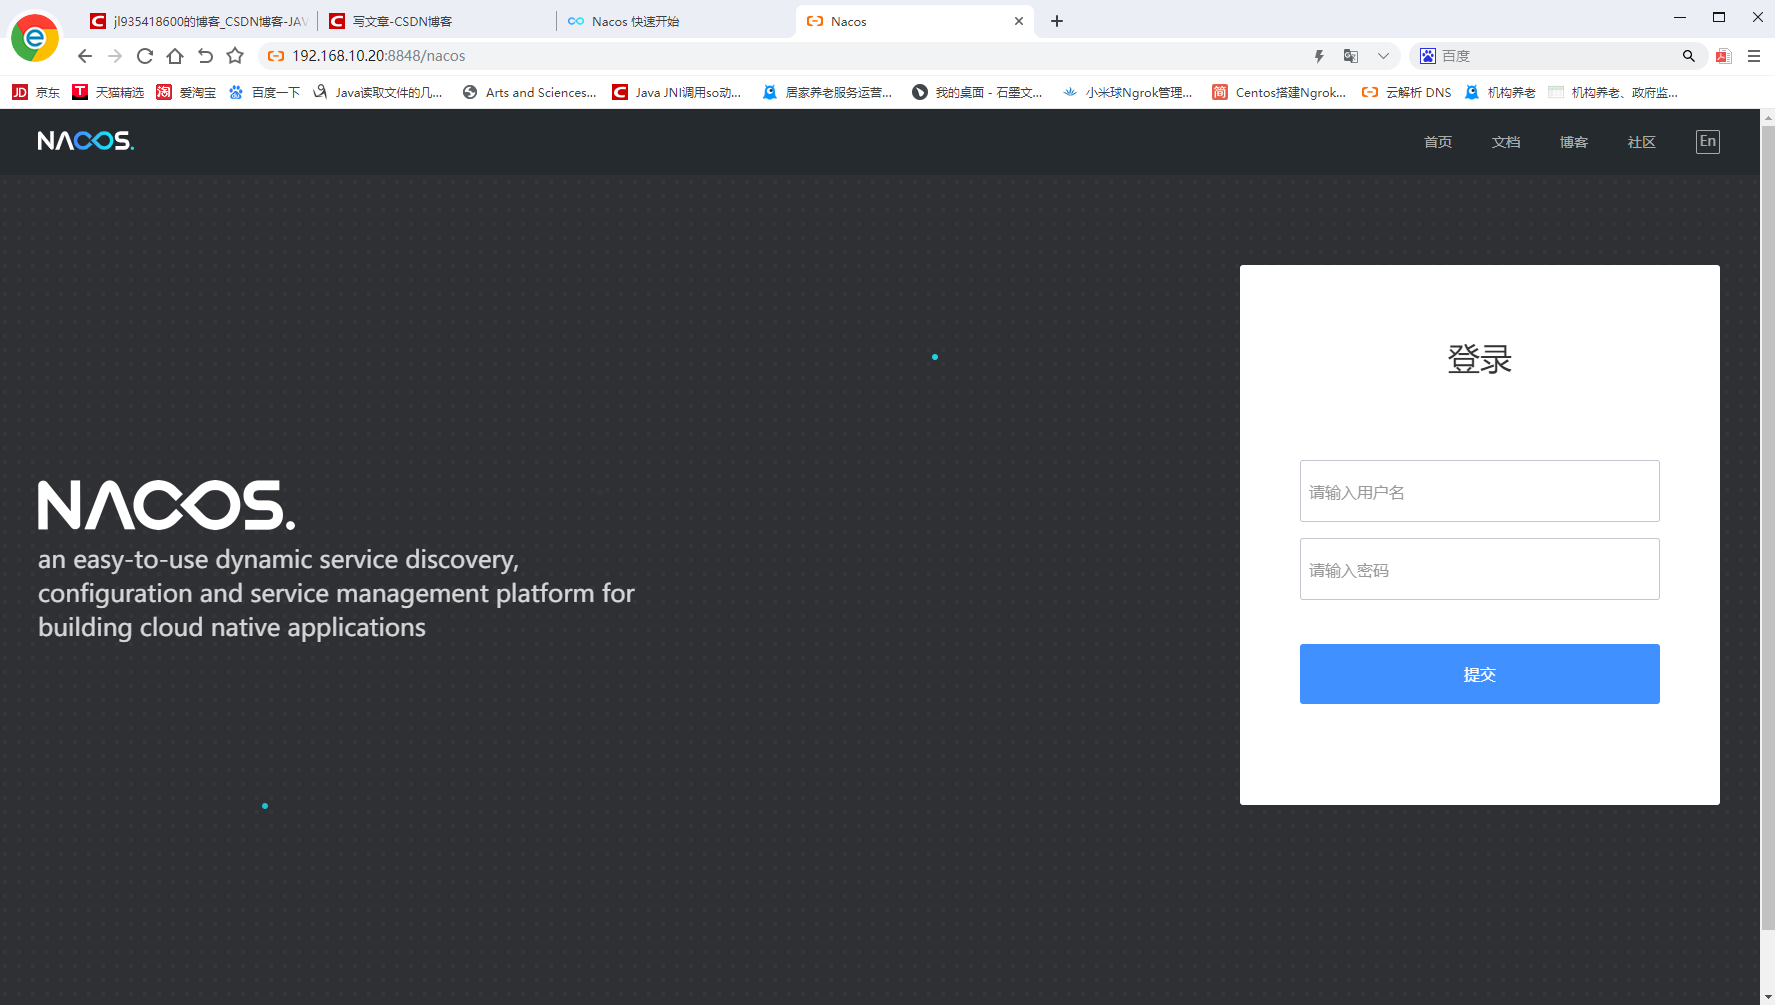Screen dimensions: 1775x1005
Task: Open 文档 in Nacos navigation
Action: (1506, 142)
